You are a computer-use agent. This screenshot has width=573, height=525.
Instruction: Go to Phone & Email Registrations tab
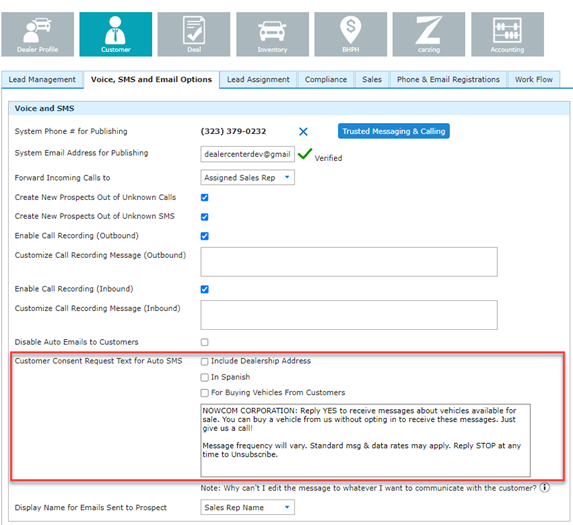tap(448, 79)
